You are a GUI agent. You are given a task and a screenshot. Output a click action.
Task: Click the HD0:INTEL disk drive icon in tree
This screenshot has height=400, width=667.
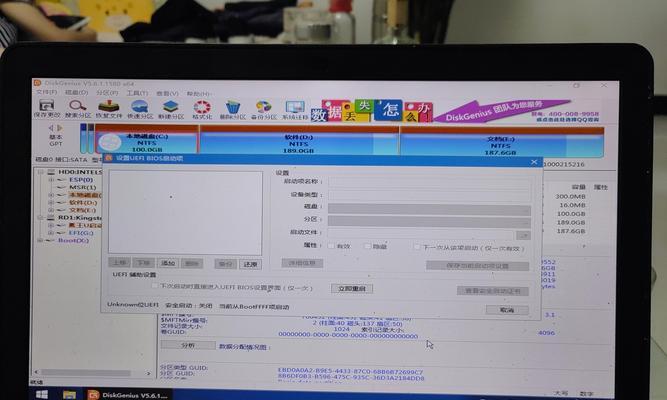click(51, 172)
